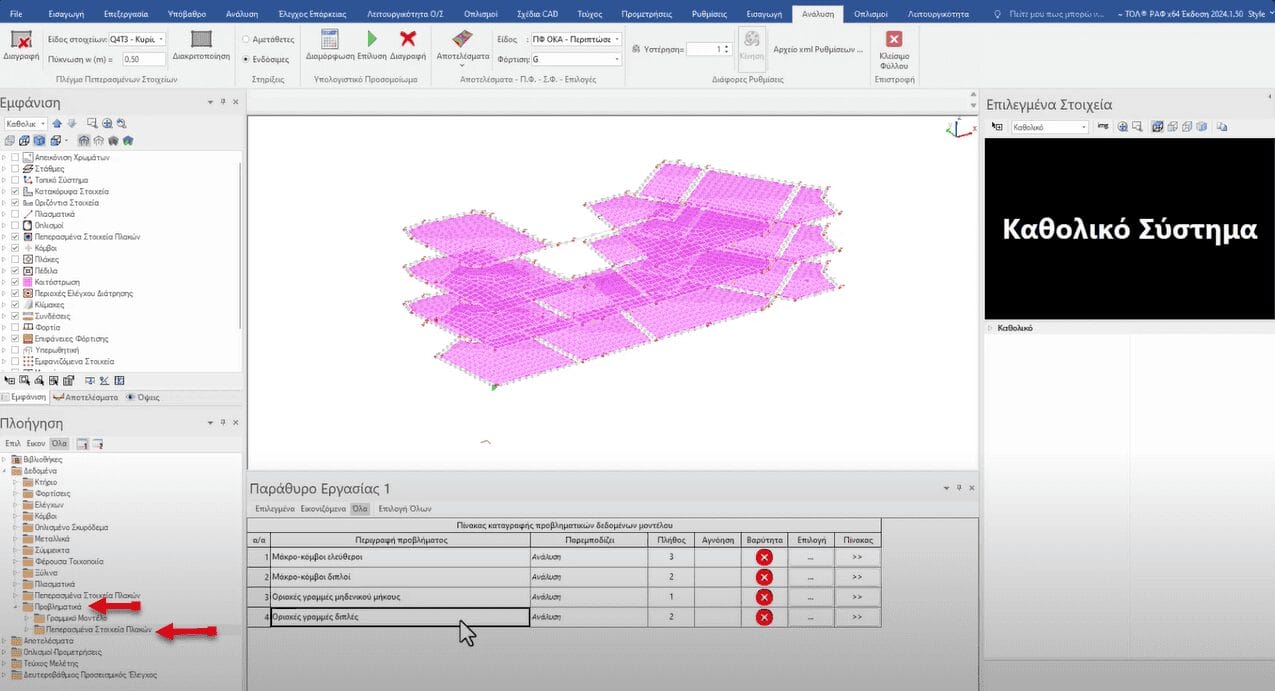Click severity red X icon in row 1
This screenshot has width=1275, height=691.
[764, 556]
